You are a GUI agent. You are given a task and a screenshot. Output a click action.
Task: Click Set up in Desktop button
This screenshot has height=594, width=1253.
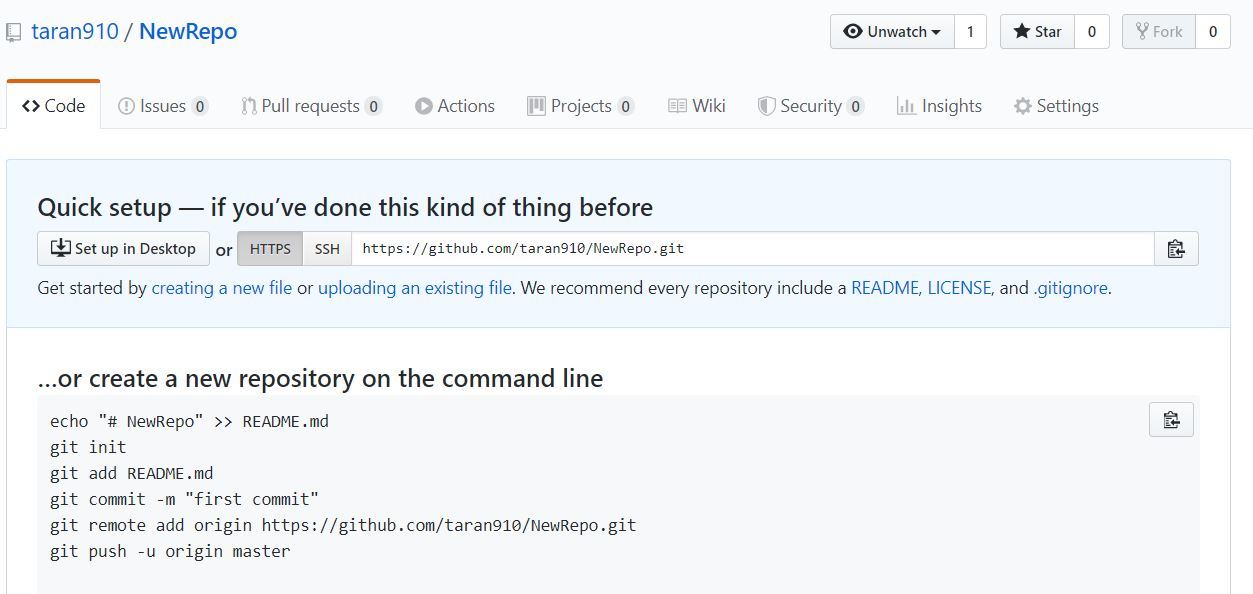[x=123, y=249]
